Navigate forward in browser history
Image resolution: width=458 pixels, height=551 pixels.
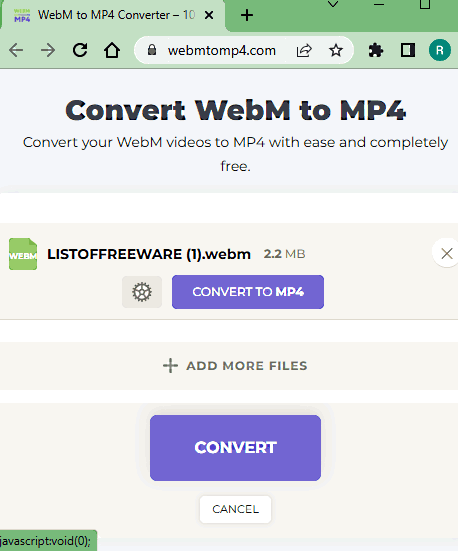point(48,50)
